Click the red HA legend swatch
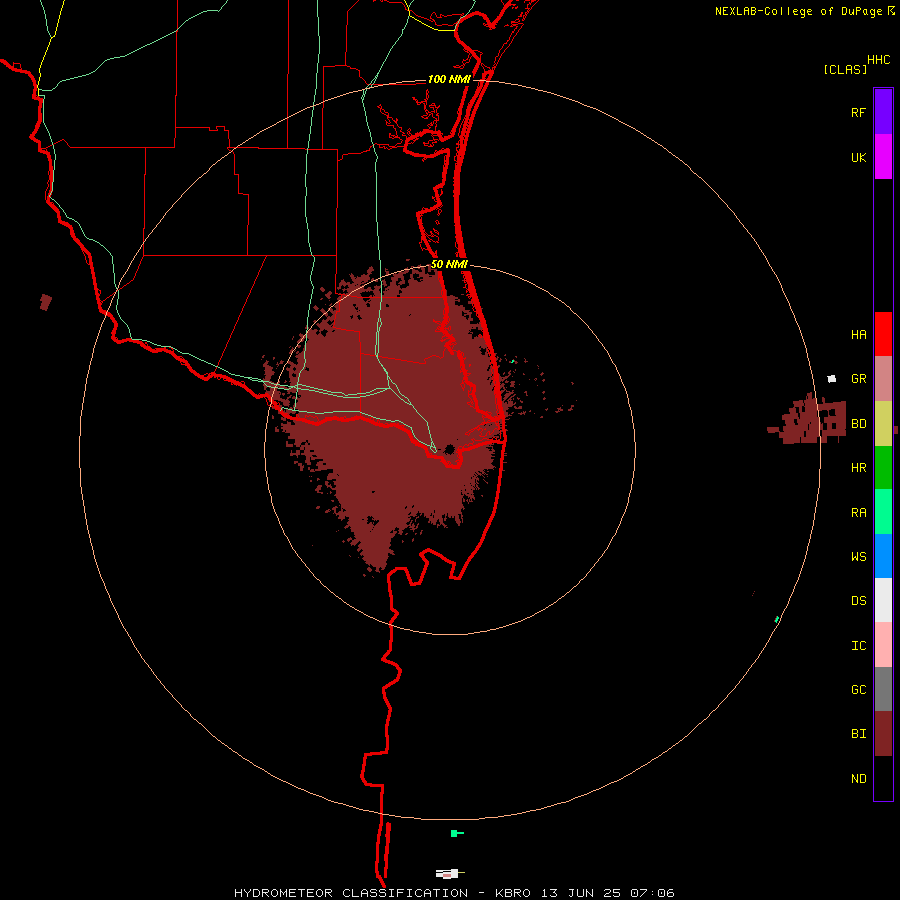900x900 pixels. (x=883, y=334)
